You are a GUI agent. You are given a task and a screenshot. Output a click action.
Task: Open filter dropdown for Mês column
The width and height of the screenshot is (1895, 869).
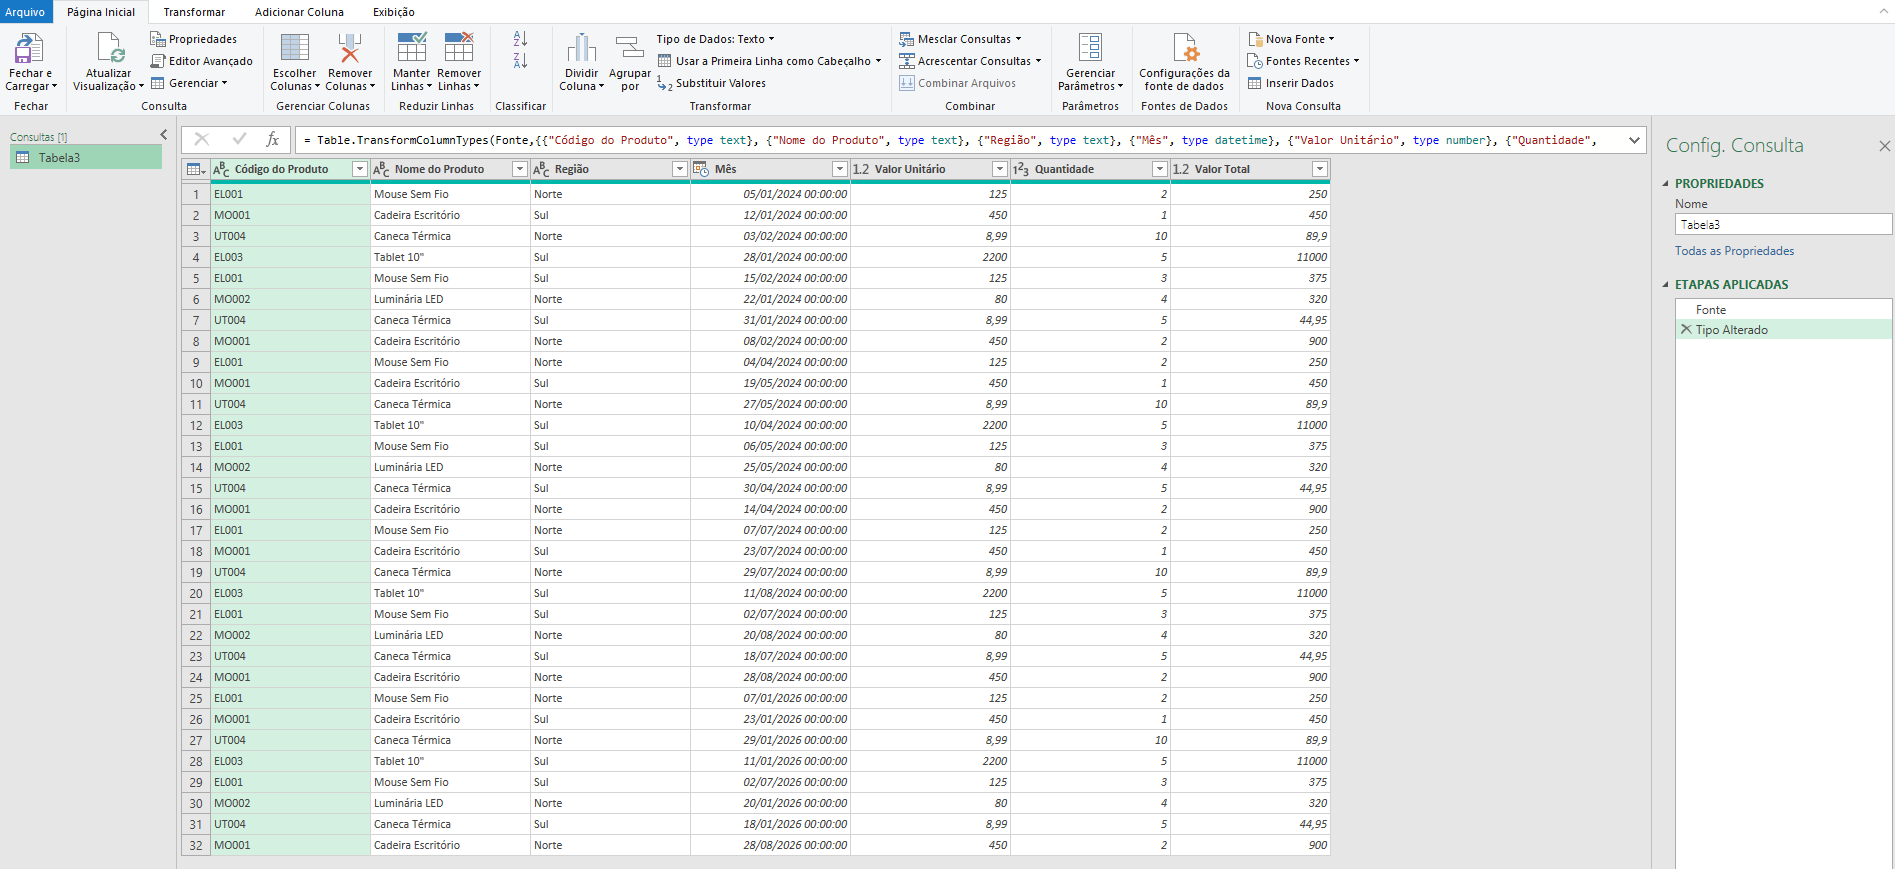pos(840,169)
